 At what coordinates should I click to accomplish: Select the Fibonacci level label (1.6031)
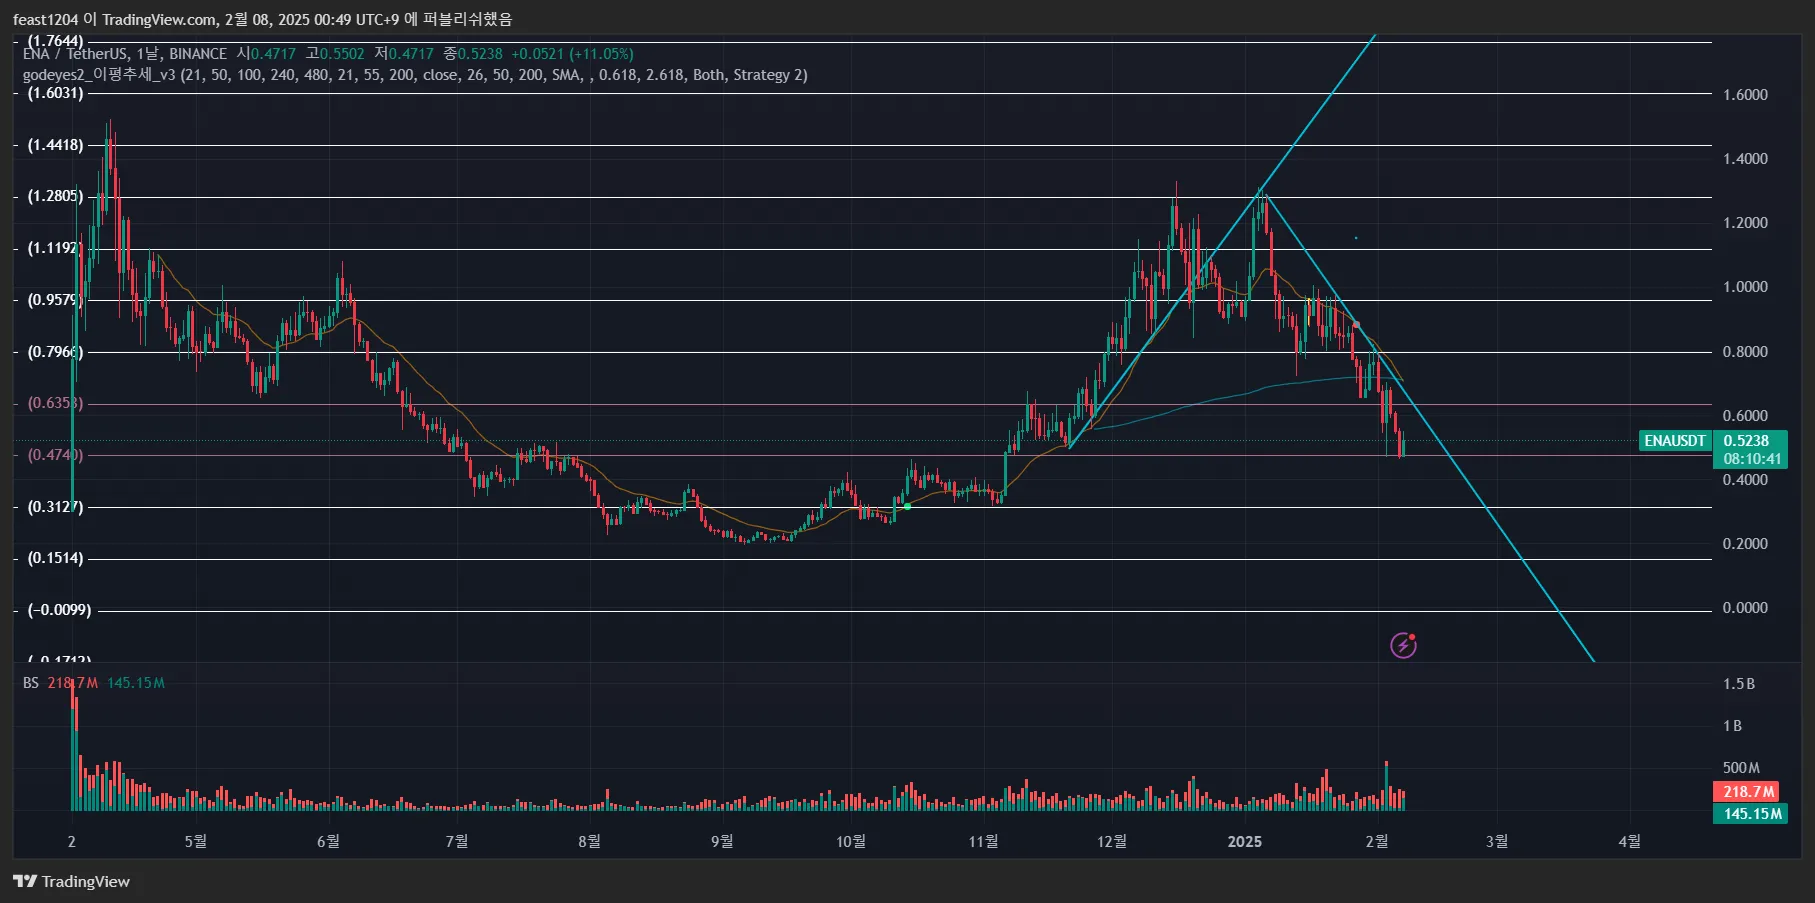(55, 93)
